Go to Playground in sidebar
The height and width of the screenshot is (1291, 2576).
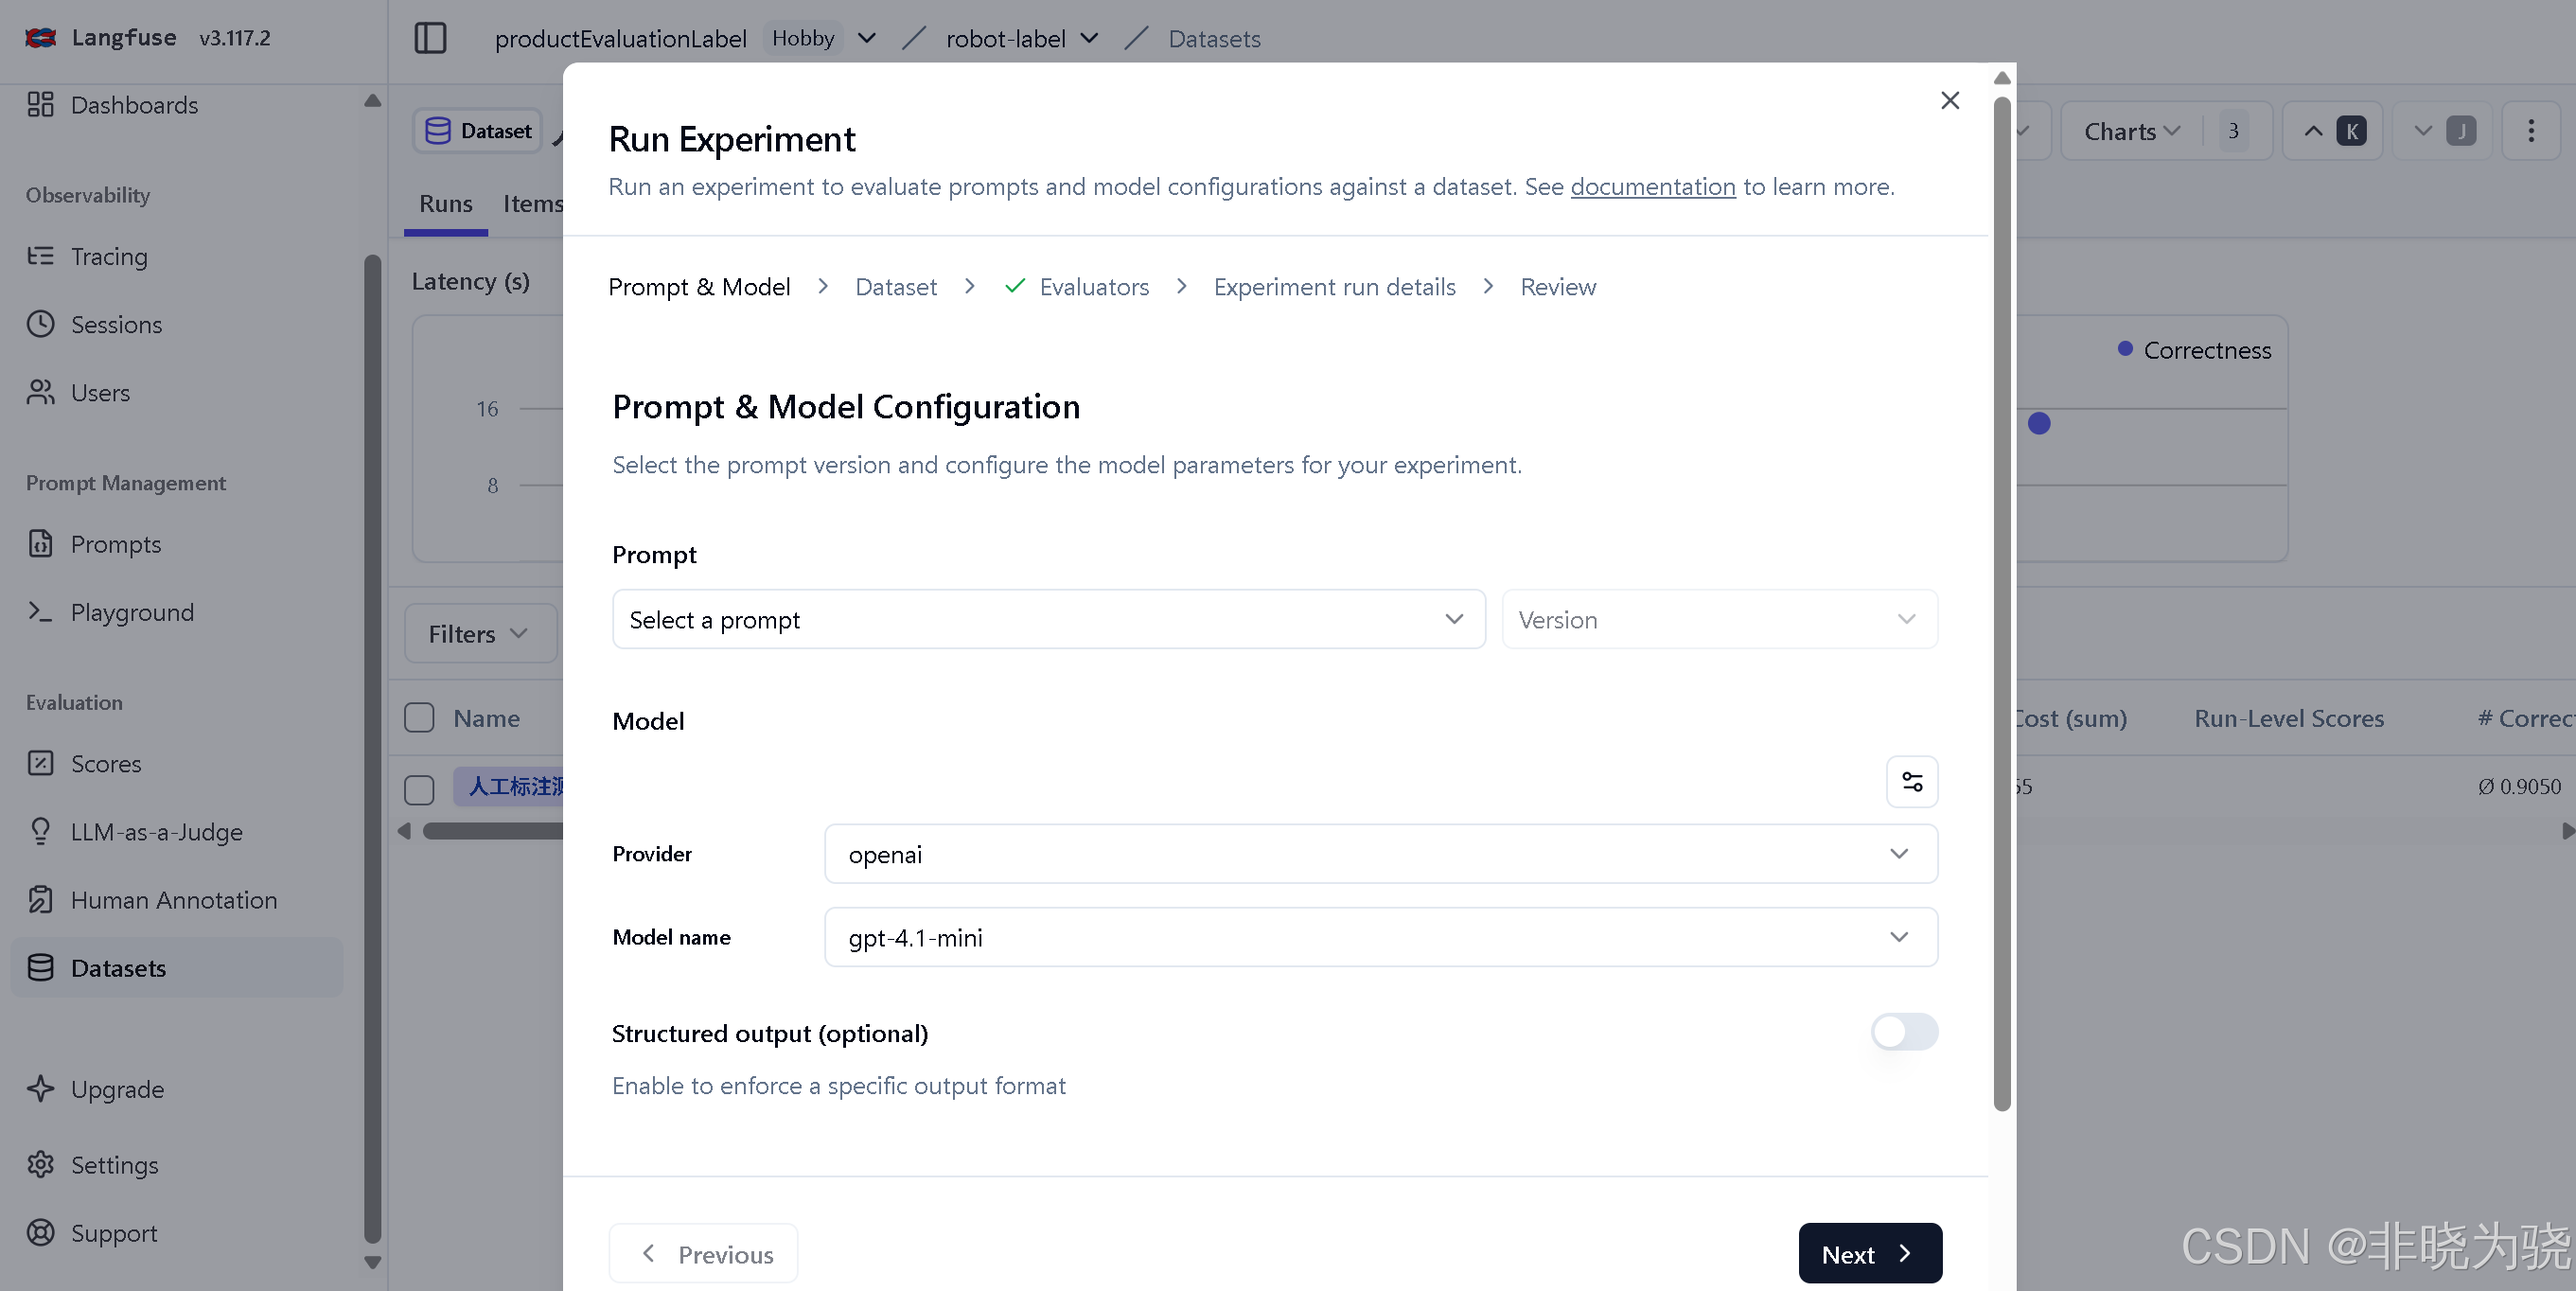click(131, 612)
